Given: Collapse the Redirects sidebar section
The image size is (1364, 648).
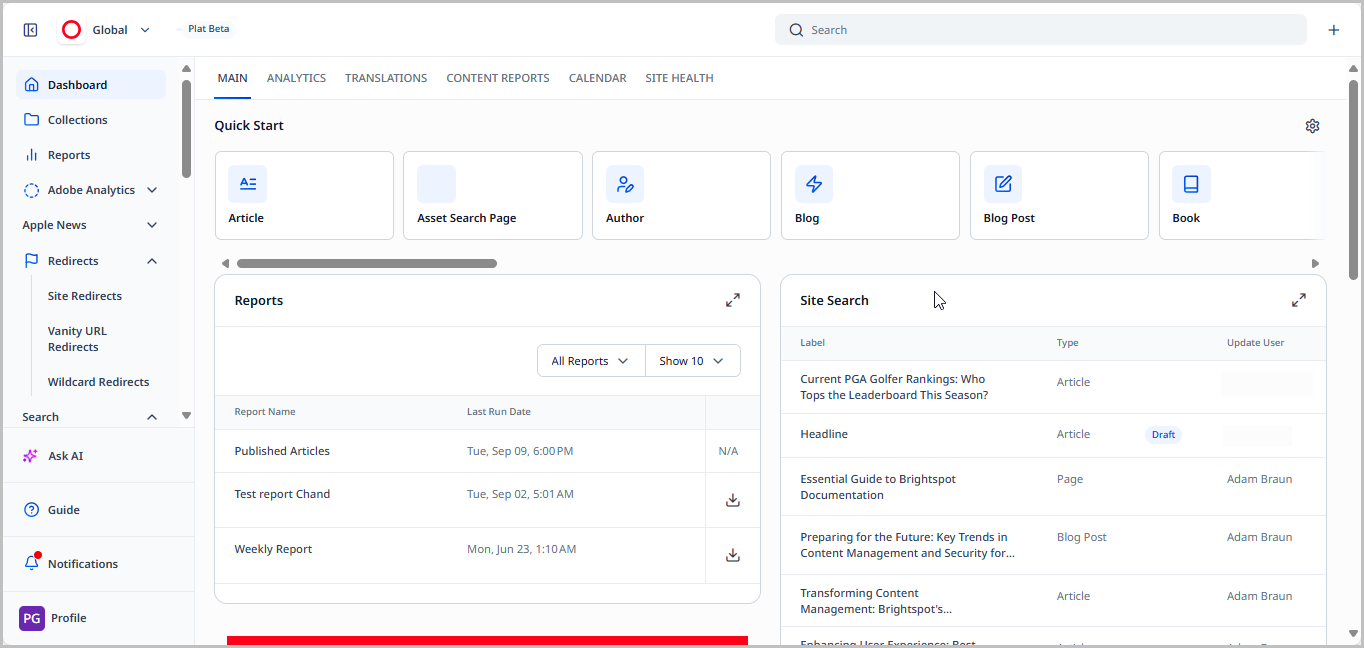Looking at the screenshot, I should (152, 261).
